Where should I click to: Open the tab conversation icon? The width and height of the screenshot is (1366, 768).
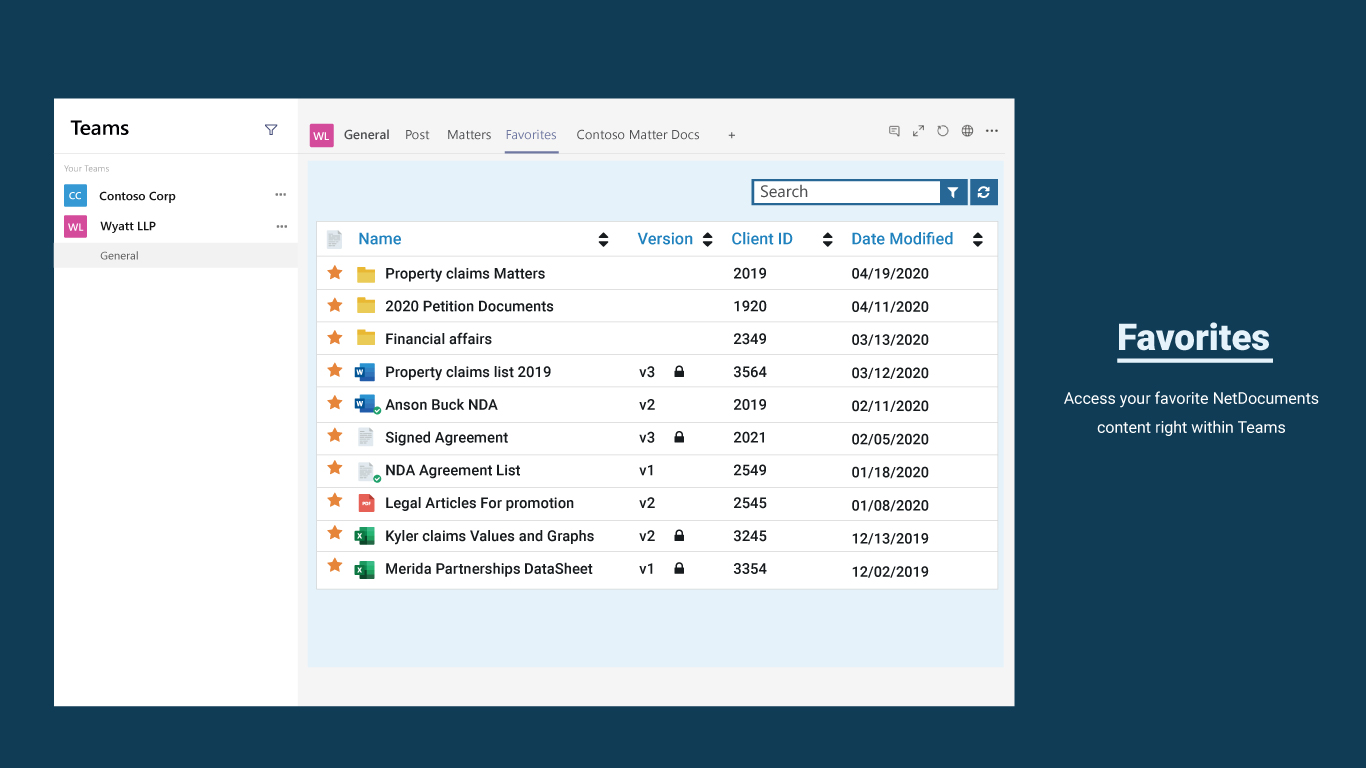click(894, 131)
